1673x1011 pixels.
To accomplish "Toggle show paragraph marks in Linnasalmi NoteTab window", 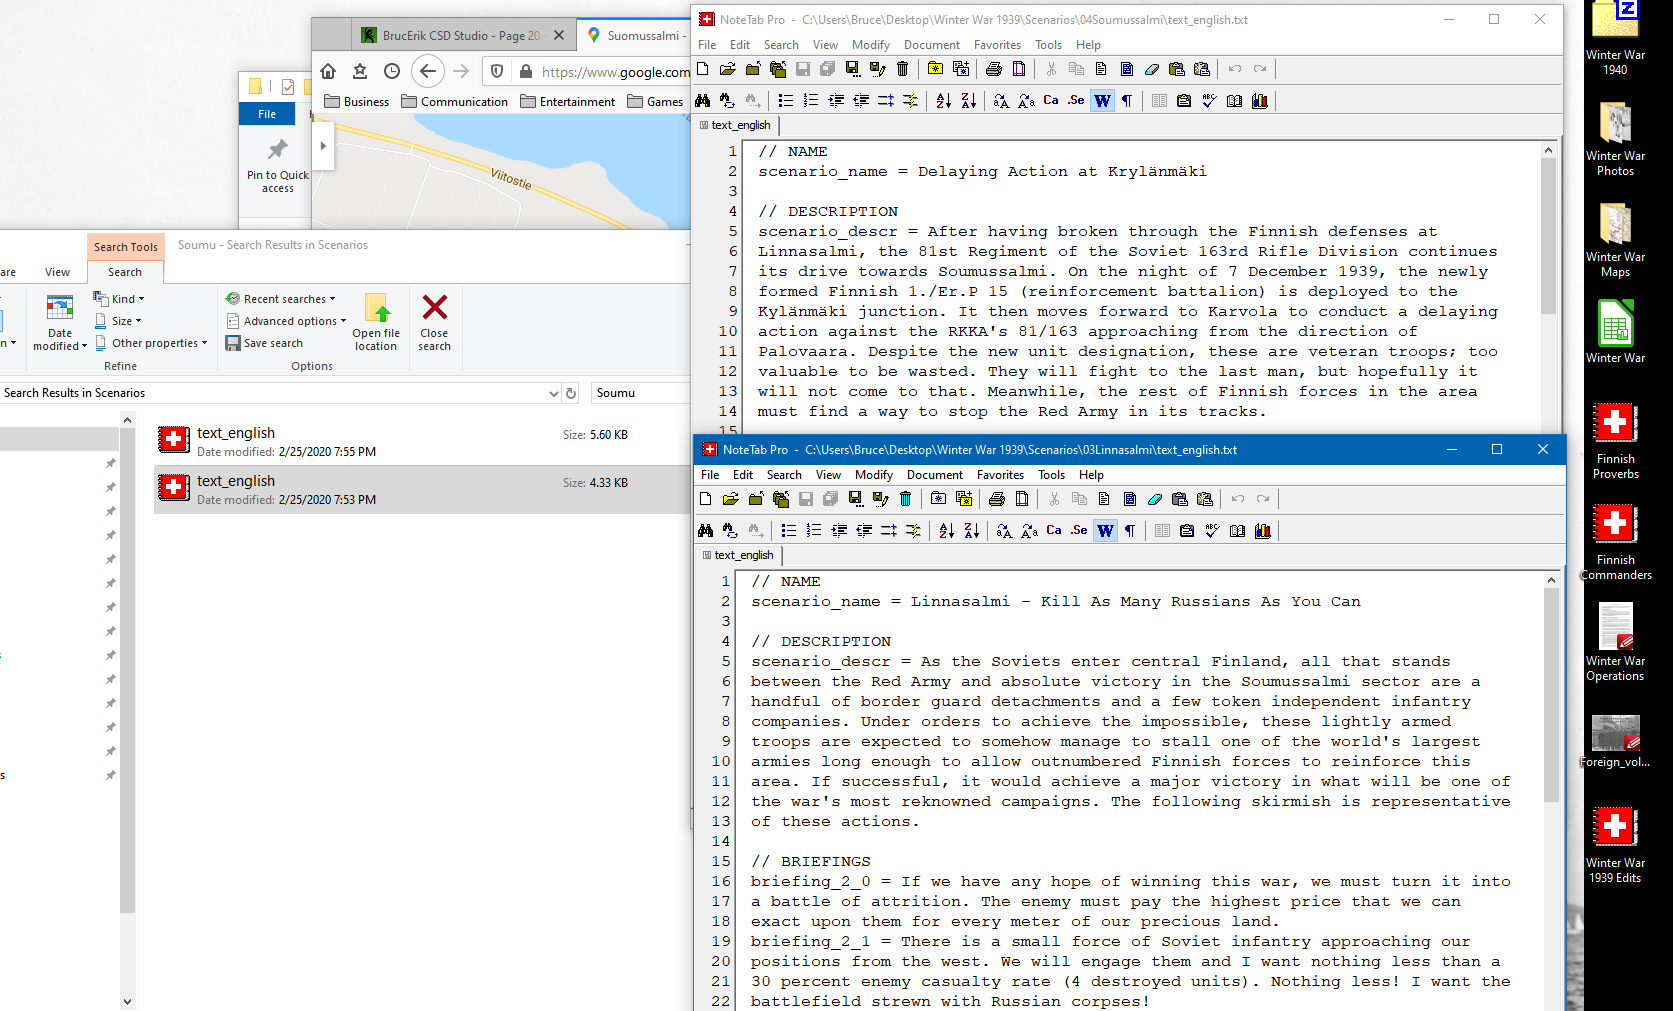I will (x=1130, y=531).
